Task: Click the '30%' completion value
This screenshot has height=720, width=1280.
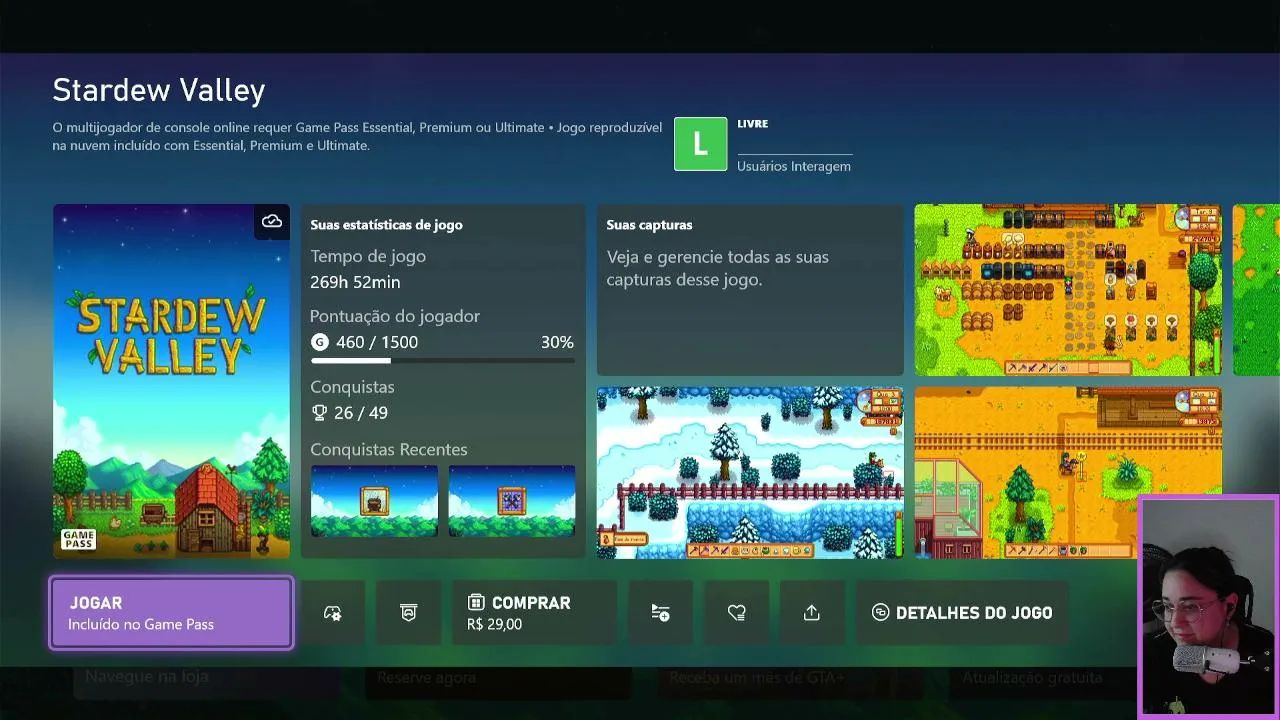Action: coord(557,342)
